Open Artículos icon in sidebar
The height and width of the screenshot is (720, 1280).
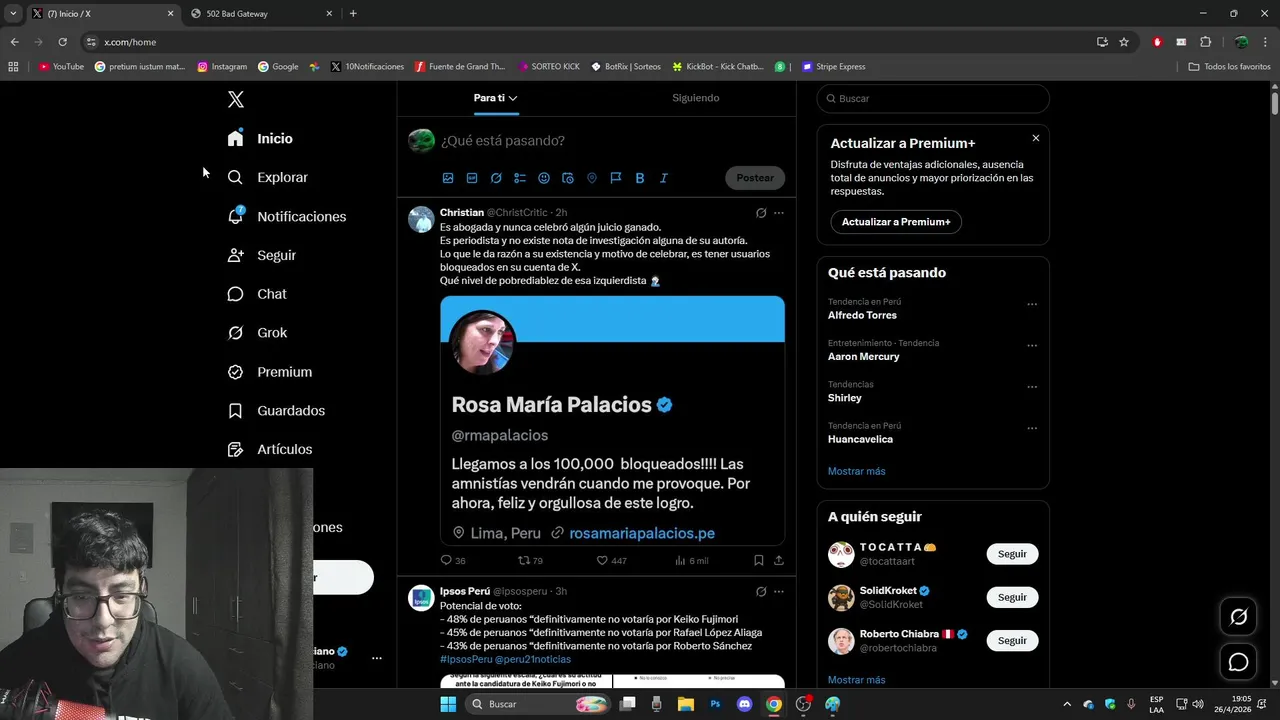click(x=235, y=450)
